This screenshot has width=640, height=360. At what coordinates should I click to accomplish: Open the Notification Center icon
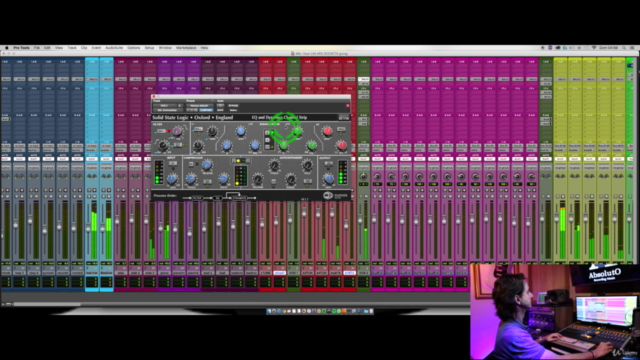pos(632,48)
